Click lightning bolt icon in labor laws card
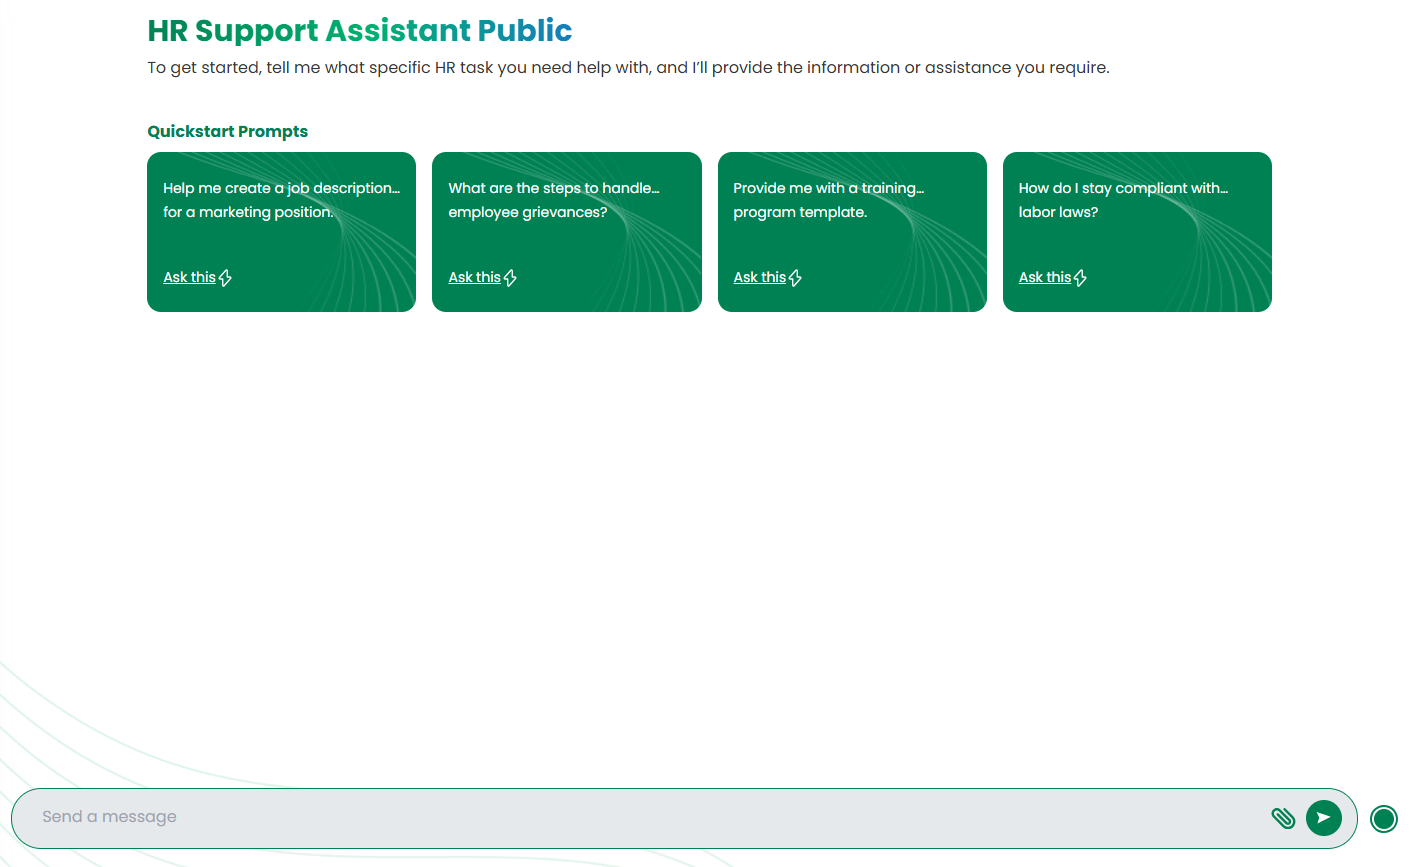This screenshot has height=867, width=1417. (x=1080, y=278)
